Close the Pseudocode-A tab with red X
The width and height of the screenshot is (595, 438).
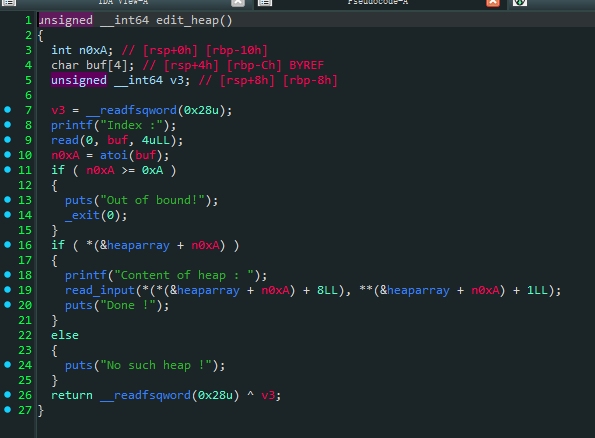493,3
